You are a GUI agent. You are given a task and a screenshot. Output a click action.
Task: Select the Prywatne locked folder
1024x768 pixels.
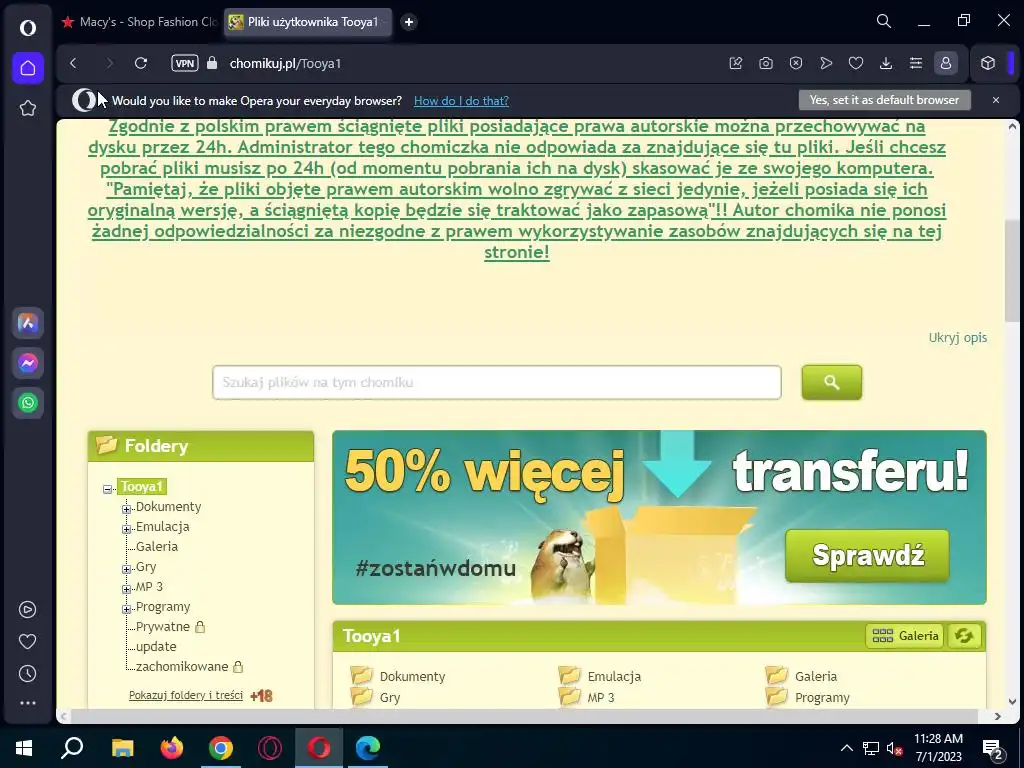pos(163,626)
